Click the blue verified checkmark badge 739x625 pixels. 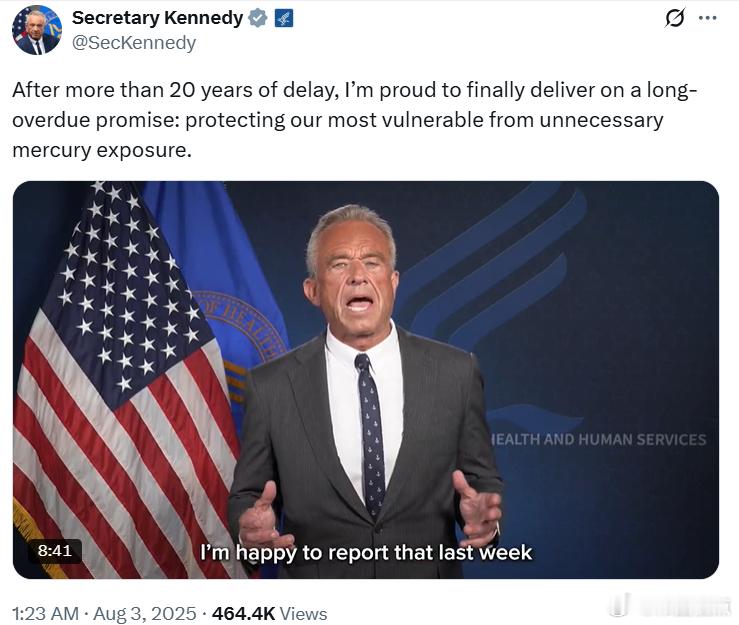coord(258,18)
